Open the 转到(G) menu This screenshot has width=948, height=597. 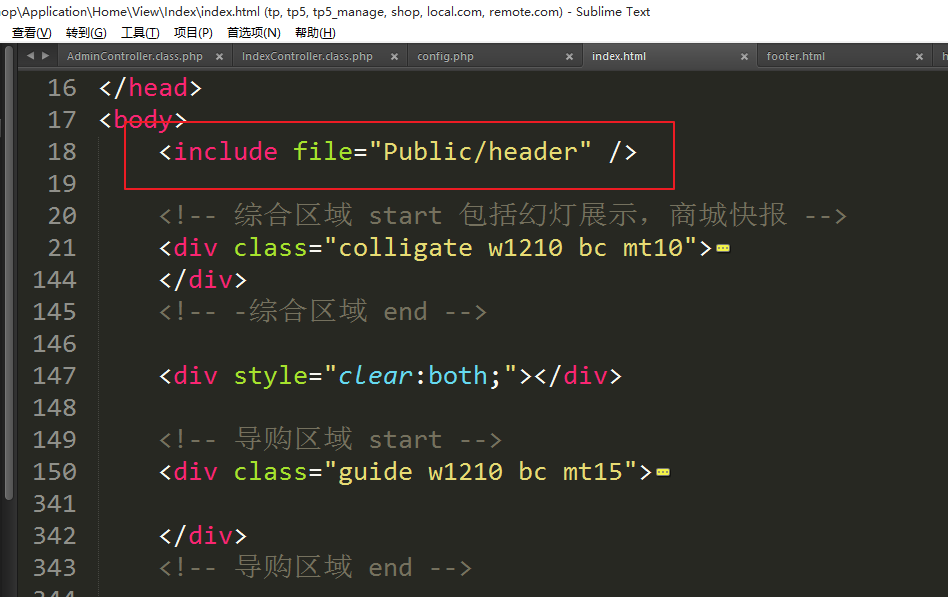click(86, 33)
